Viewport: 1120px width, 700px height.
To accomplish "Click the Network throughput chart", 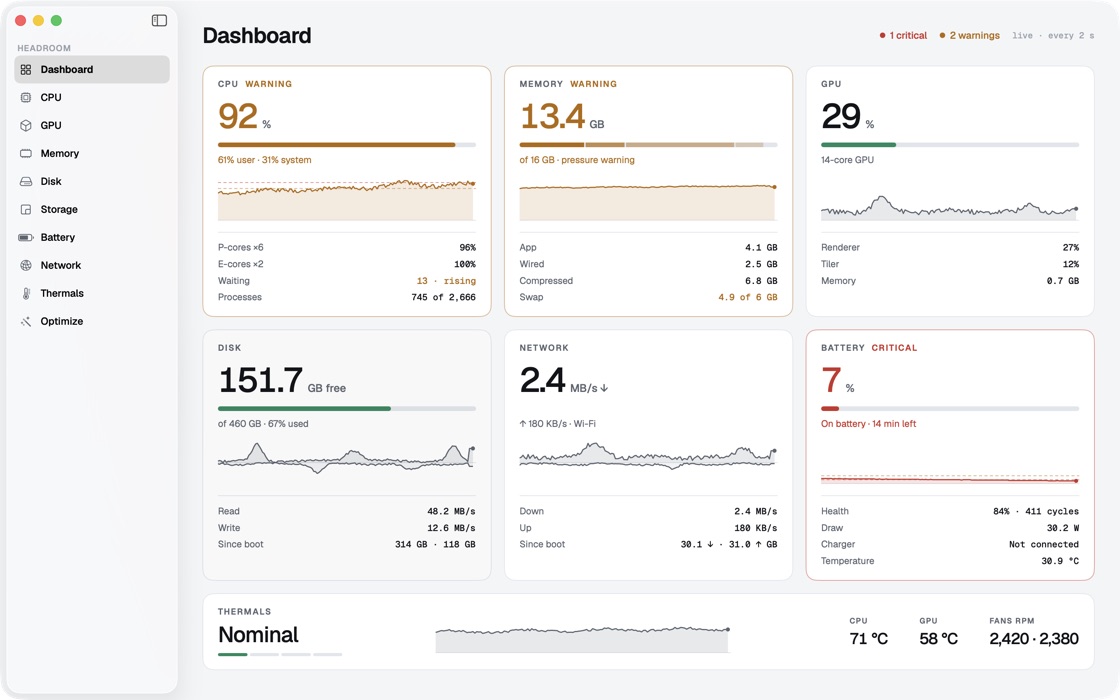I will 649,456.
